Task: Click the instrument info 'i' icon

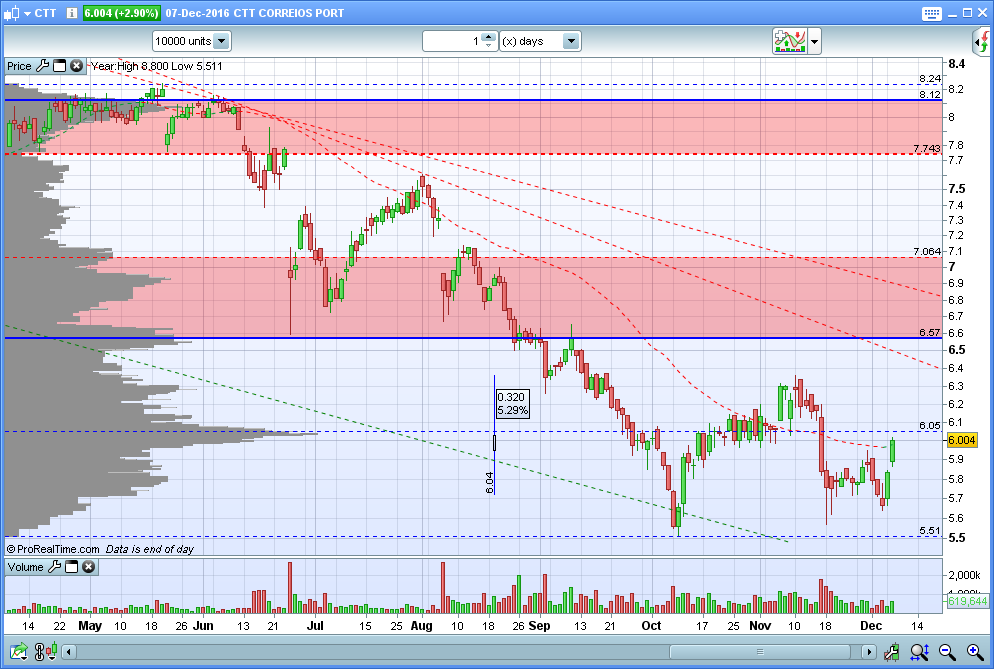Action: point(72,13)
